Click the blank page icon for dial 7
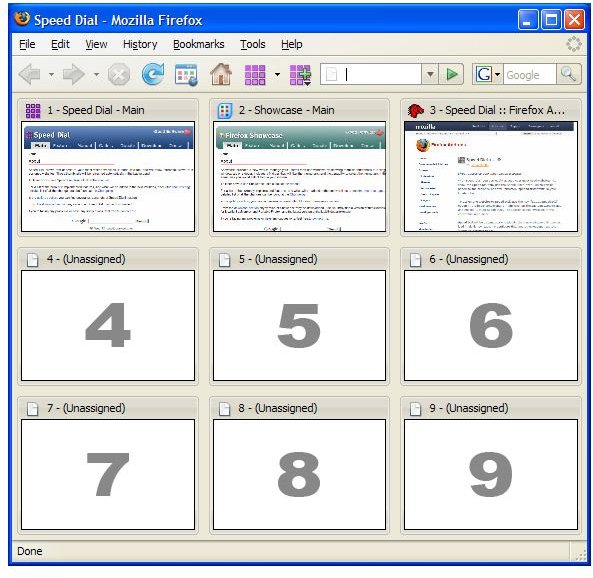This screenshot has height=578, width=593. coord(33,409)
